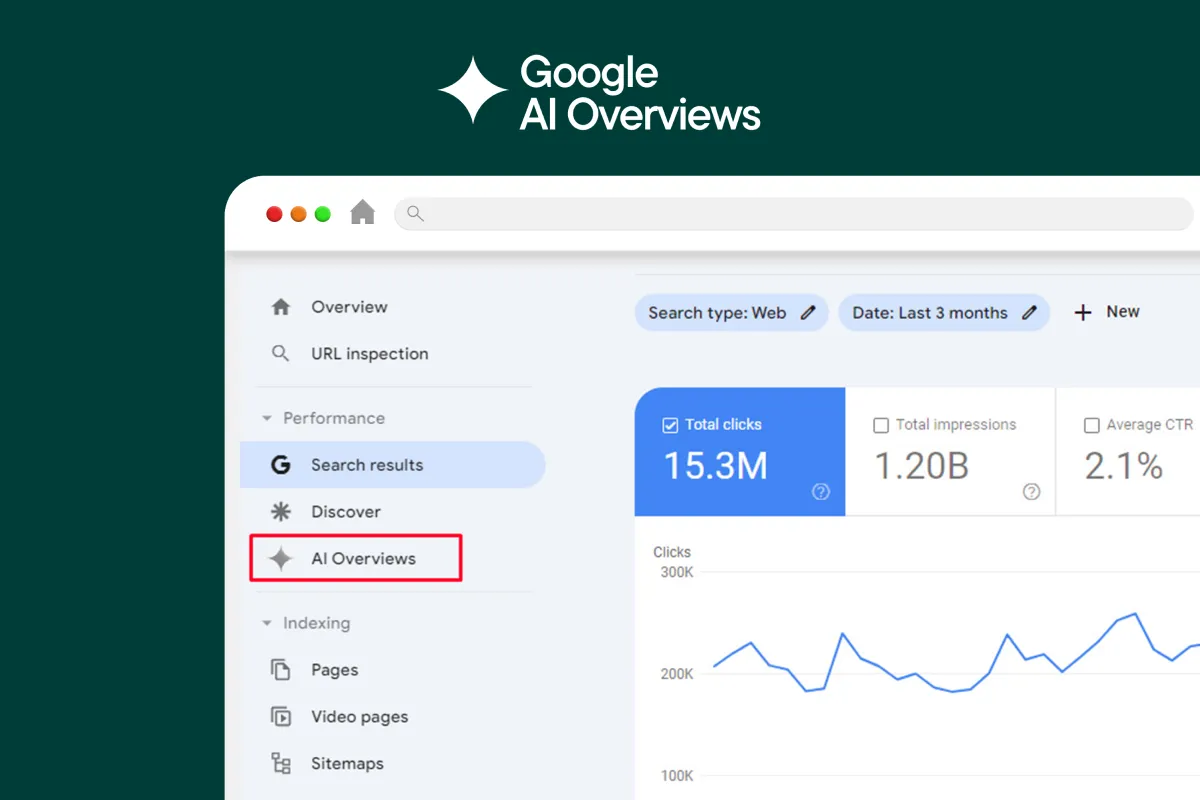Click pencil icon on Date chip
This screenshot has height=800, width=1200.
[1029, 313]
